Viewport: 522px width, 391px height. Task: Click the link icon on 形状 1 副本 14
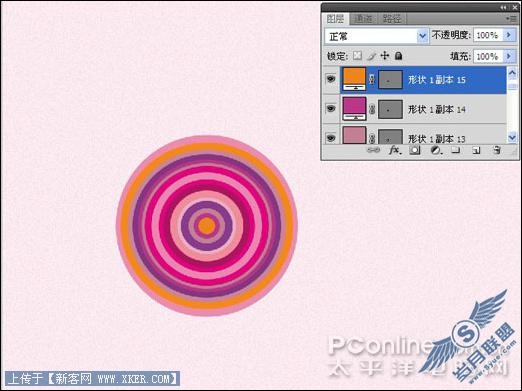point(372,109)
